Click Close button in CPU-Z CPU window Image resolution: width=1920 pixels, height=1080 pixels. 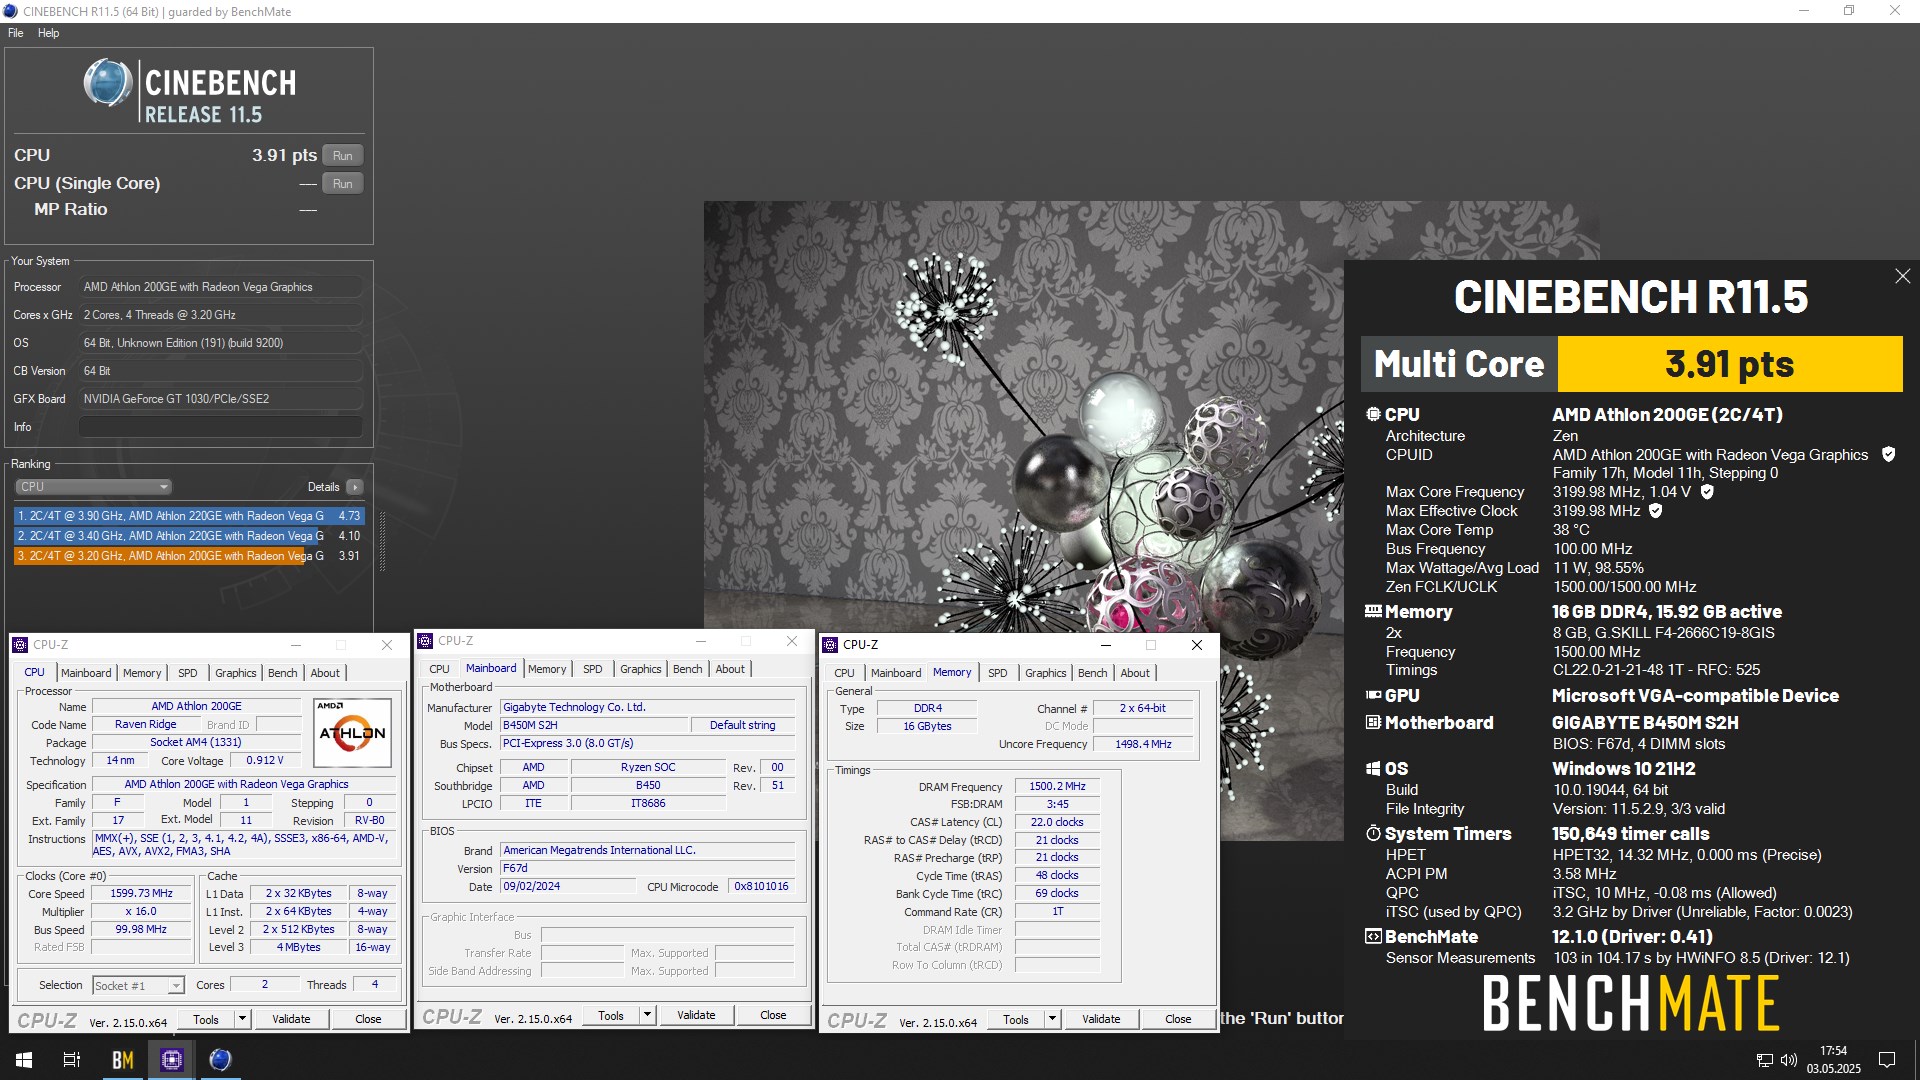coord(368,1019)
